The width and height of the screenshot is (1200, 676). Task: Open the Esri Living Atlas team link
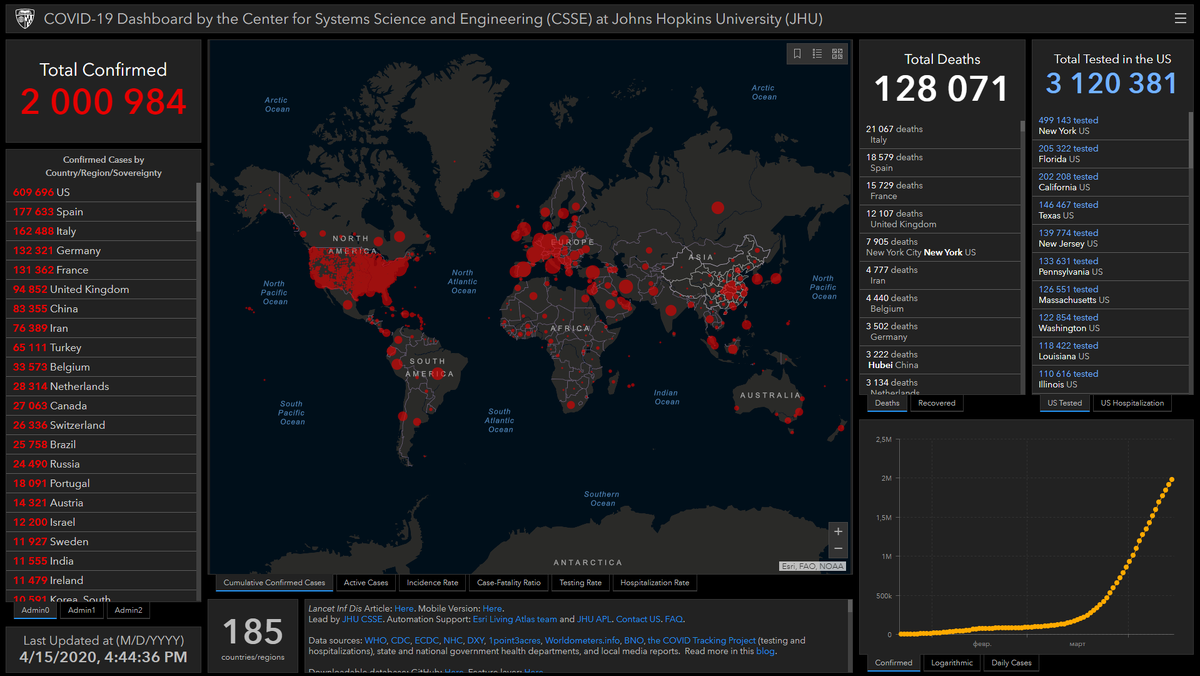515,619
